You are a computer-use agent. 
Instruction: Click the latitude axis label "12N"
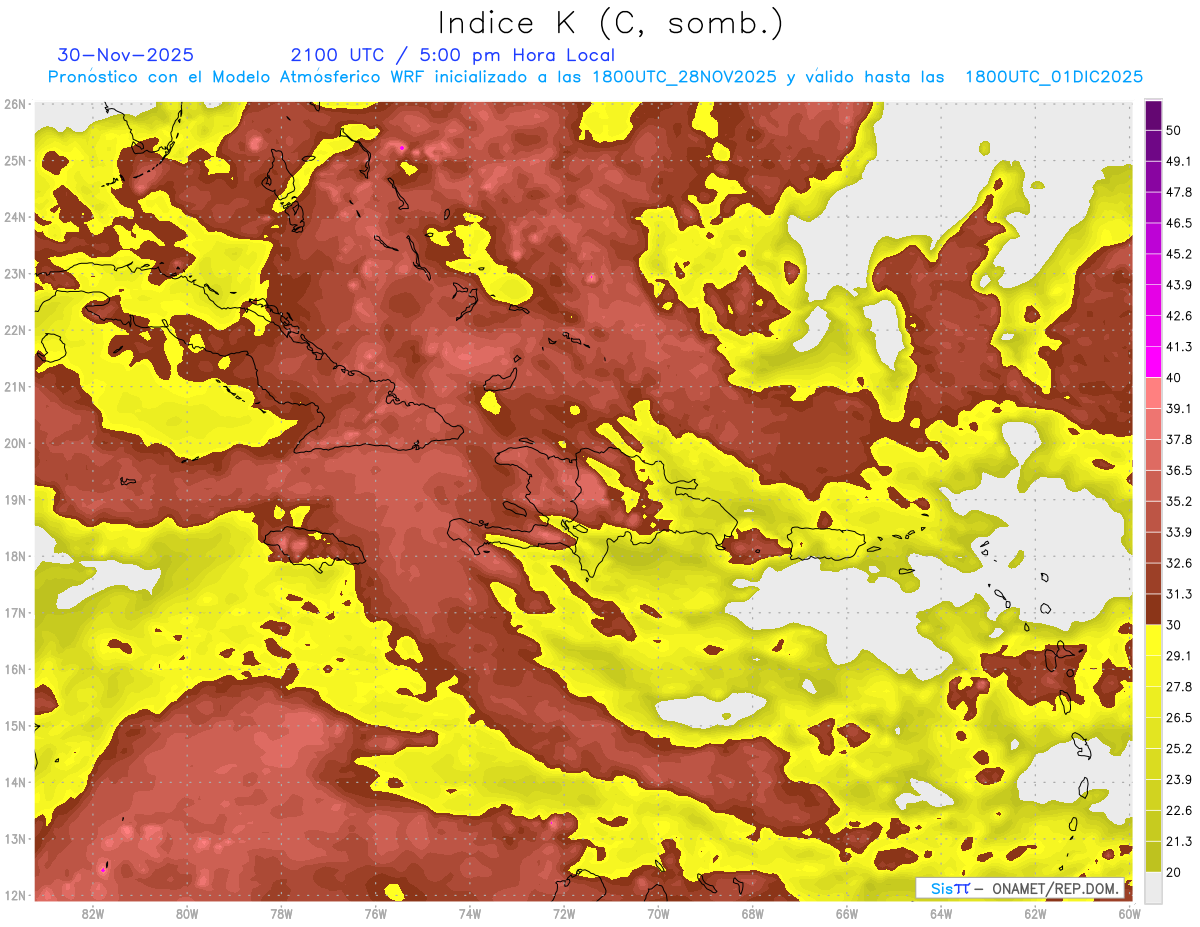click(14, 895)
